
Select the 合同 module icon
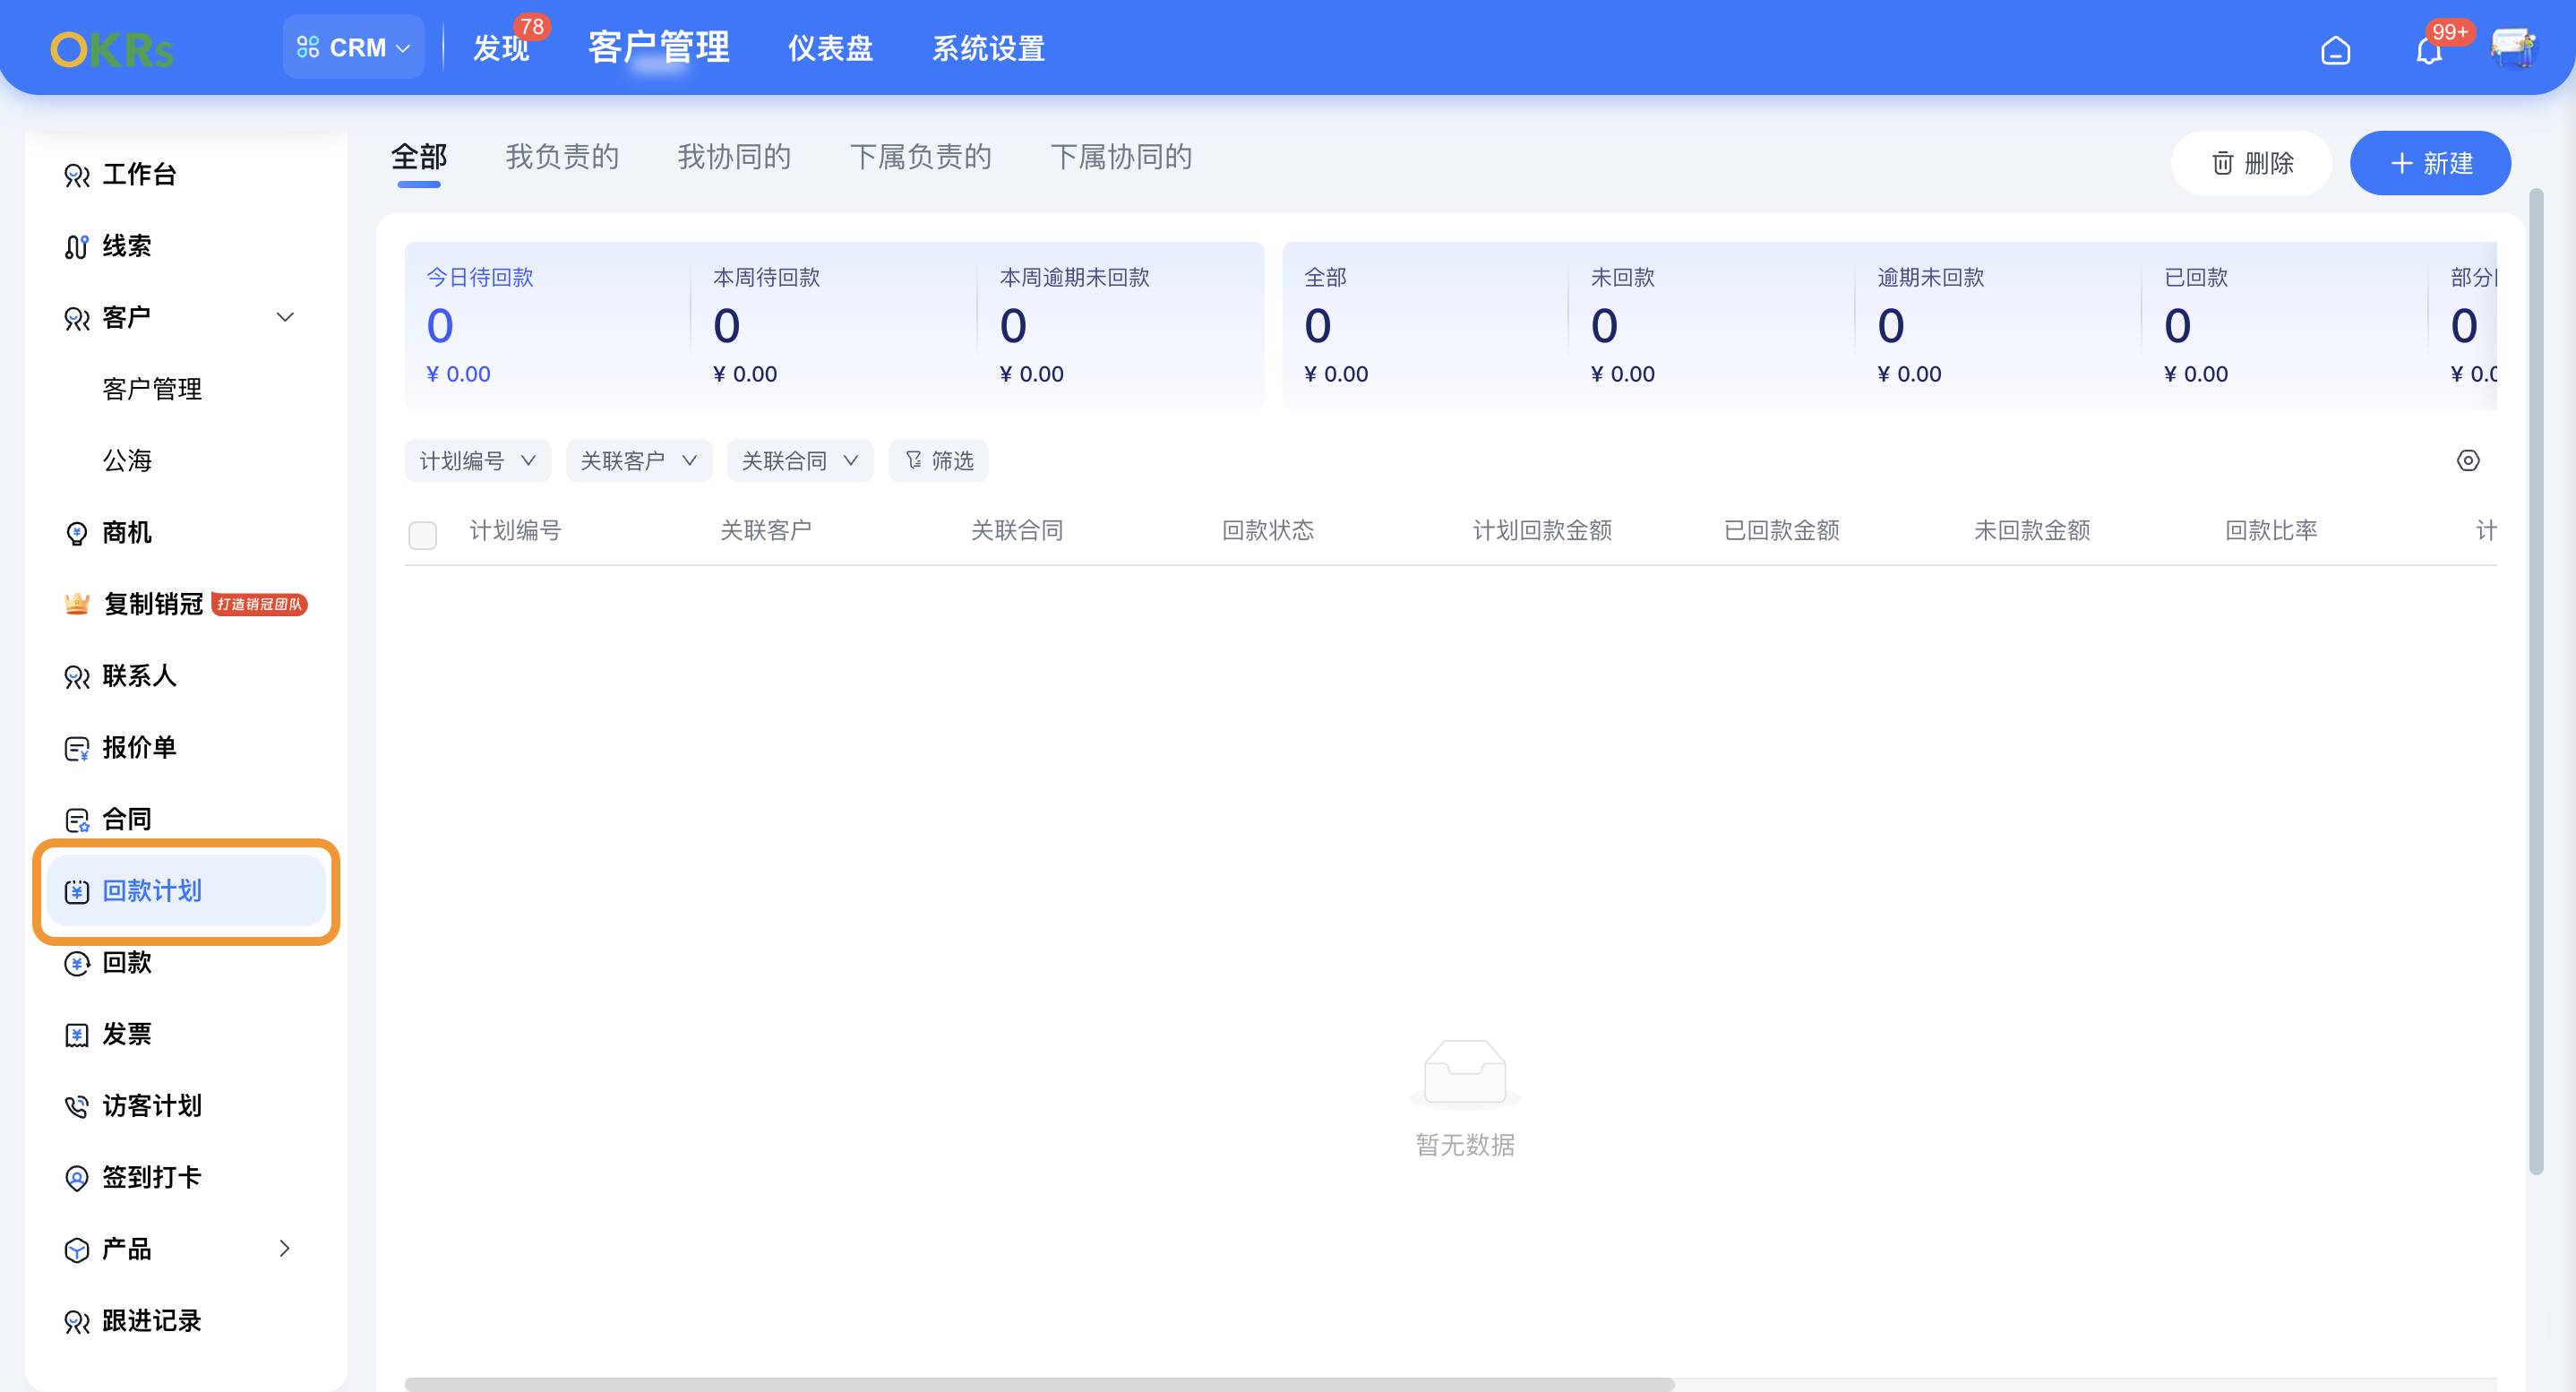[x=77, y=819]
